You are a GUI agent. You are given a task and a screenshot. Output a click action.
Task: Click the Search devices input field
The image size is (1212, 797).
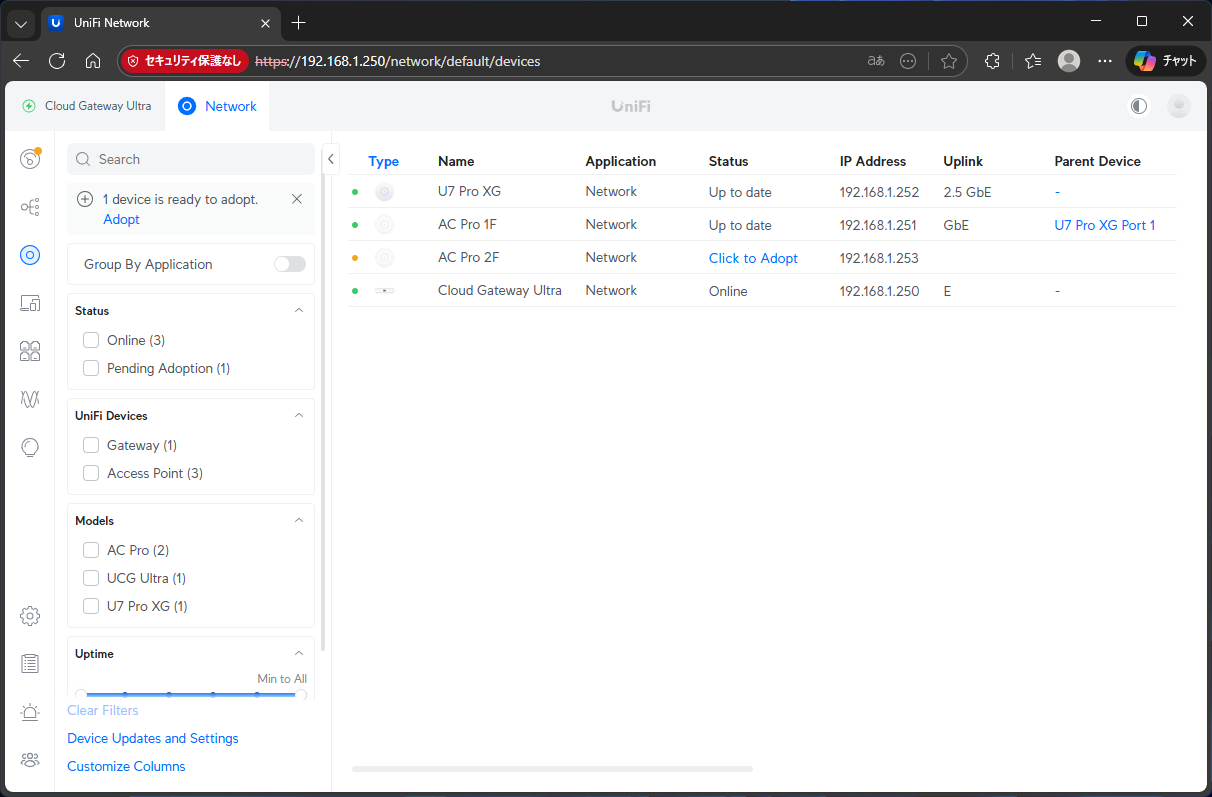pyautogui.click(x=200, y=159)
